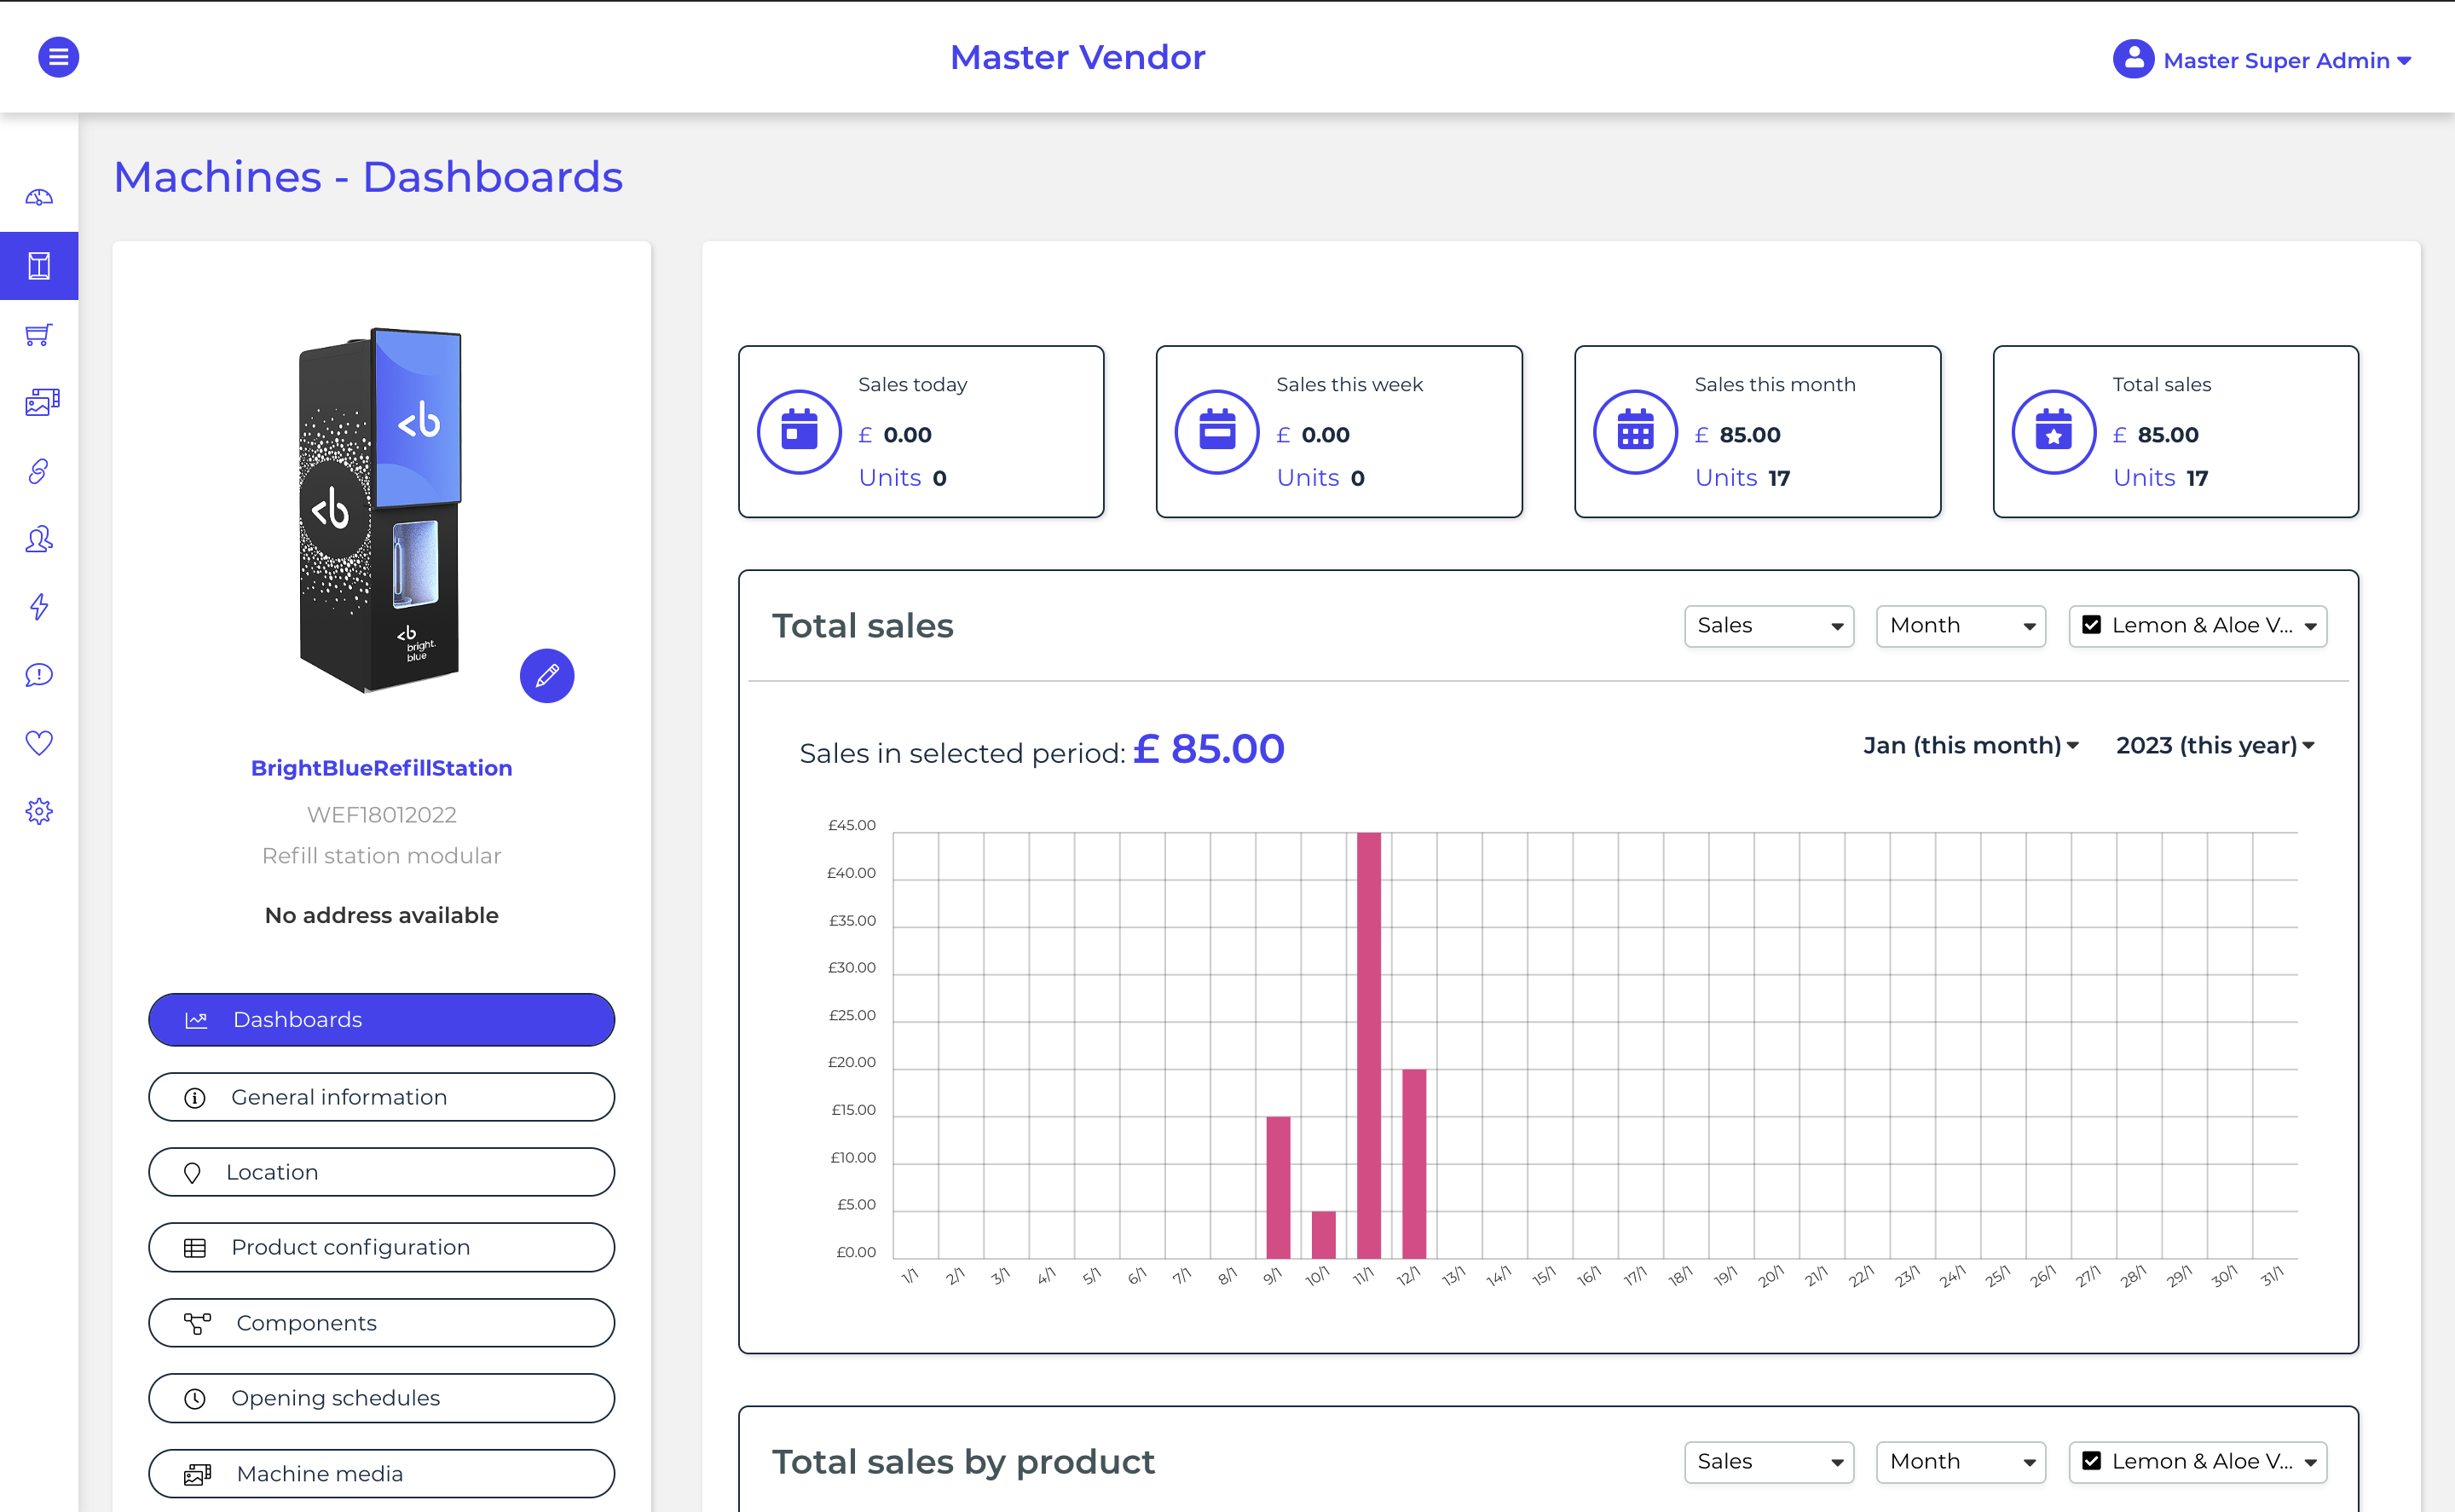Open the Master Super Admin account menu
2455x1512 pixels.
(x=2263, y=60)
